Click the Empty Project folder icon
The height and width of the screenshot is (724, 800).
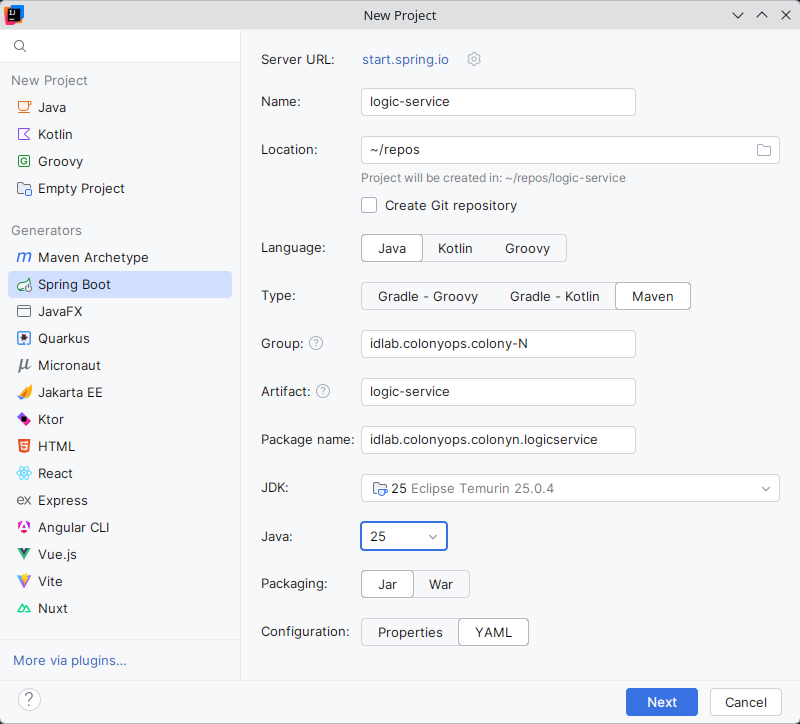coord(24,188)
